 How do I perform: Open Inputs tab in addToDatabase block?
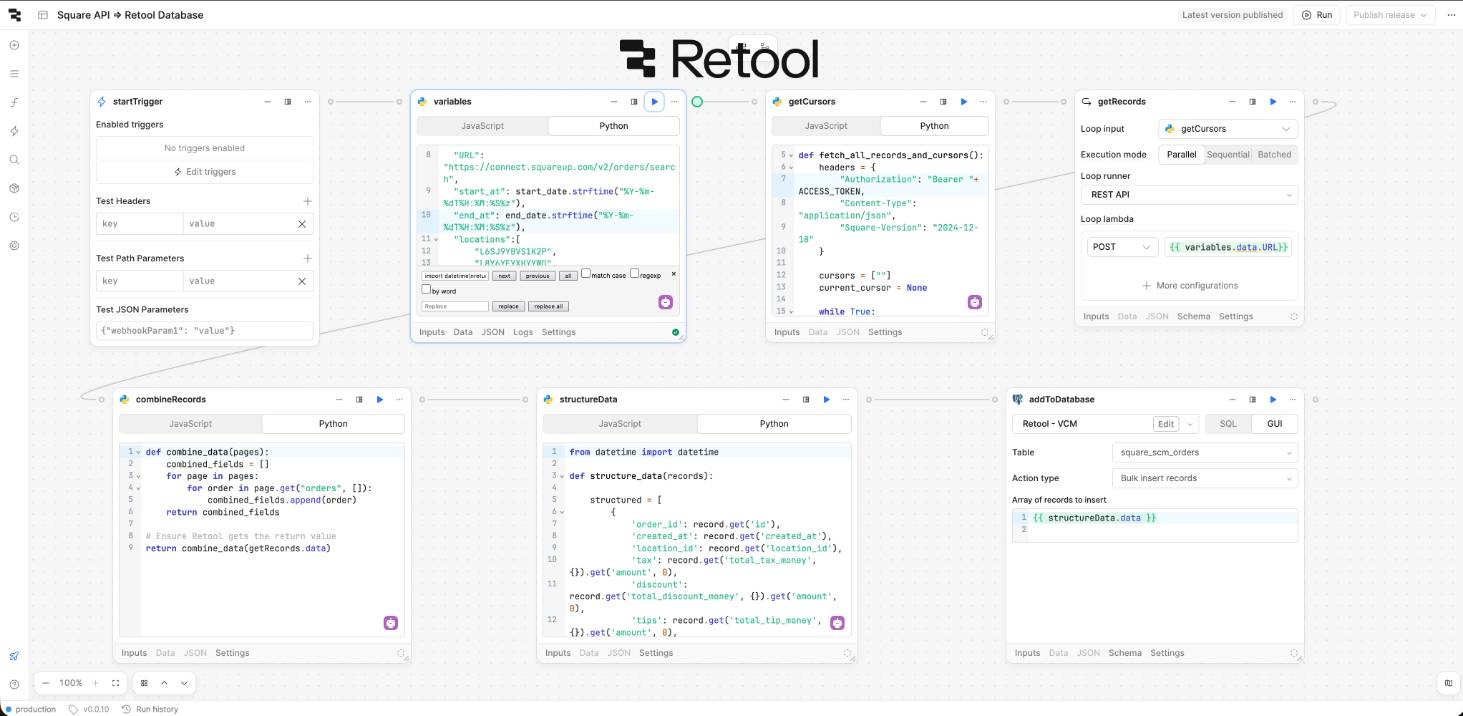(x=1028, y=653)
